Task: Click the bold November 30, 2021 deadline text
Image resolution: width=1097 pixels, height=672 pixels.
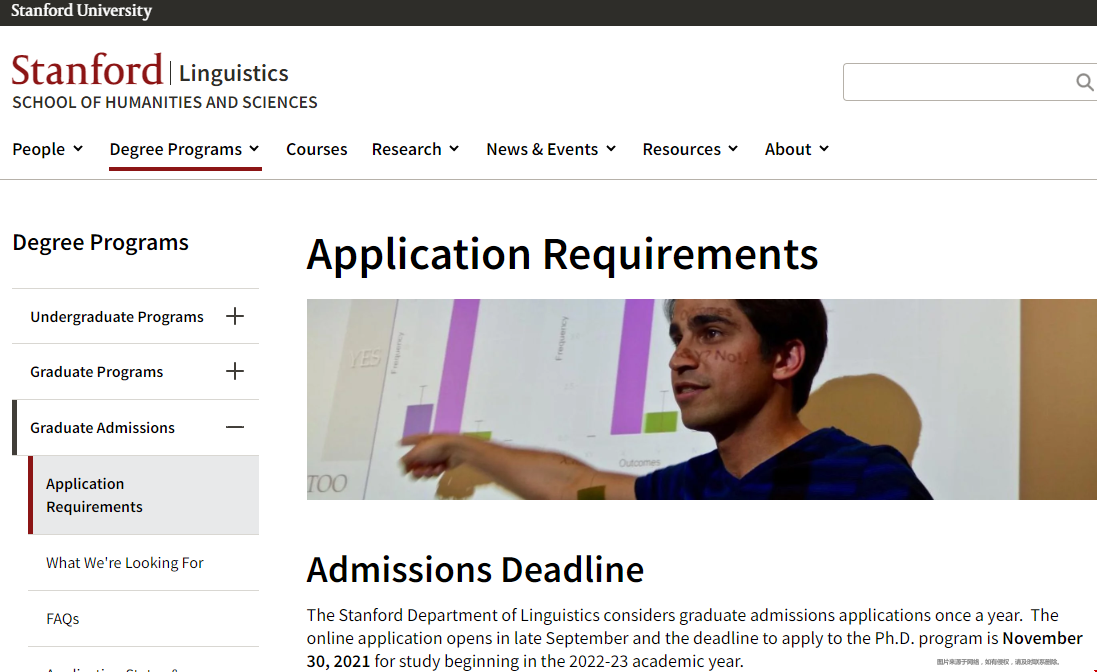Action: pos(694,650)
